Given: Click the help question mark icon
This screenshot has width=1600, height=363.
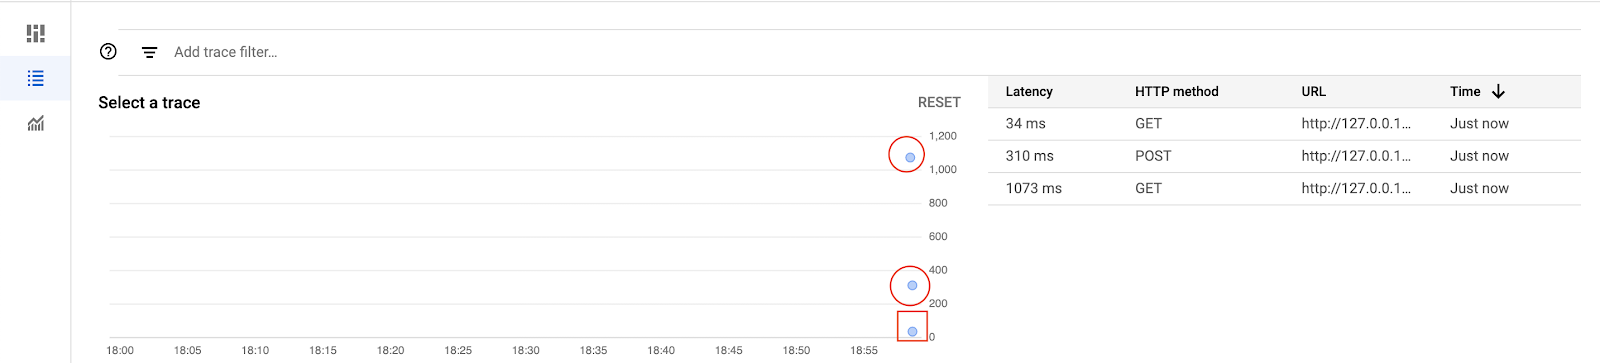Looking at the screenshot, I should pyautogui.click(x=109, y=52).
